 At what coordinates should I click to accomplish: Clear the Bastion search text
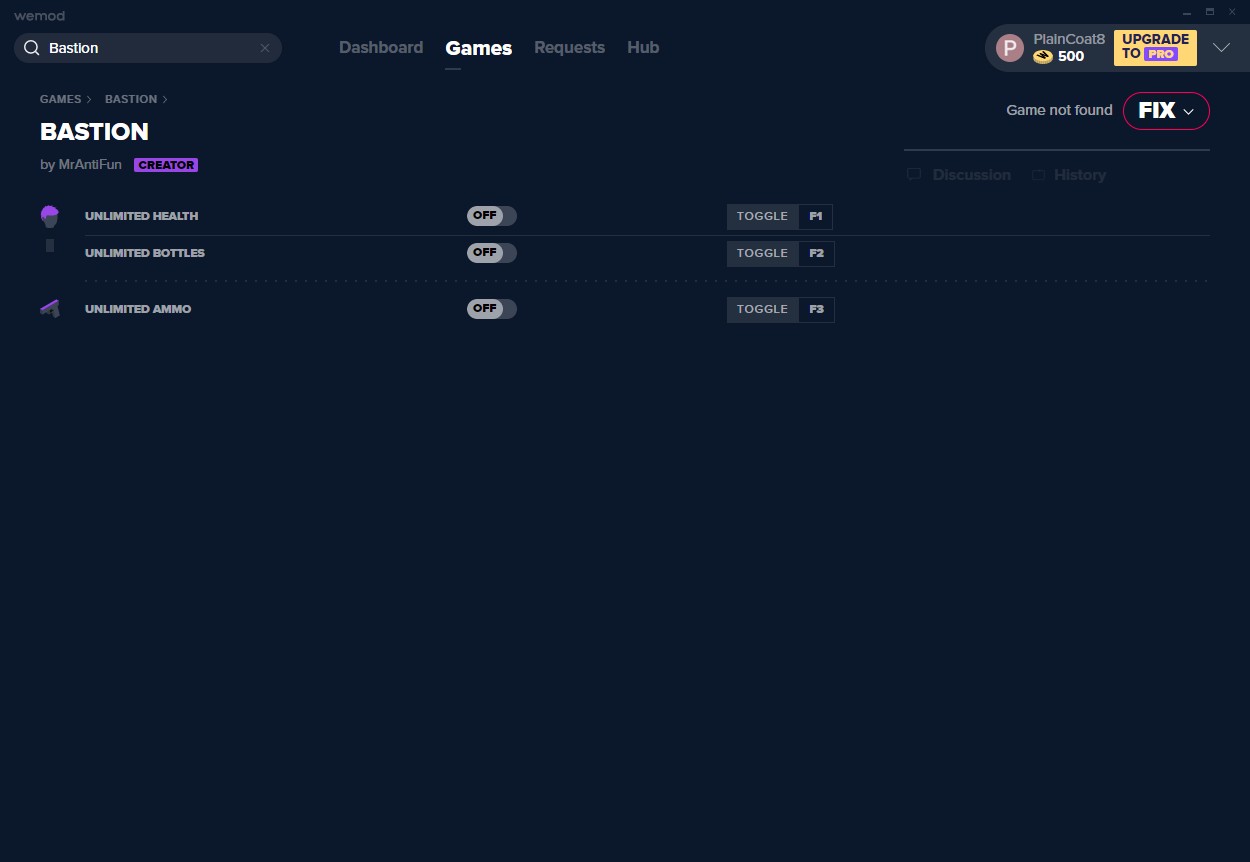click(265, 48)
